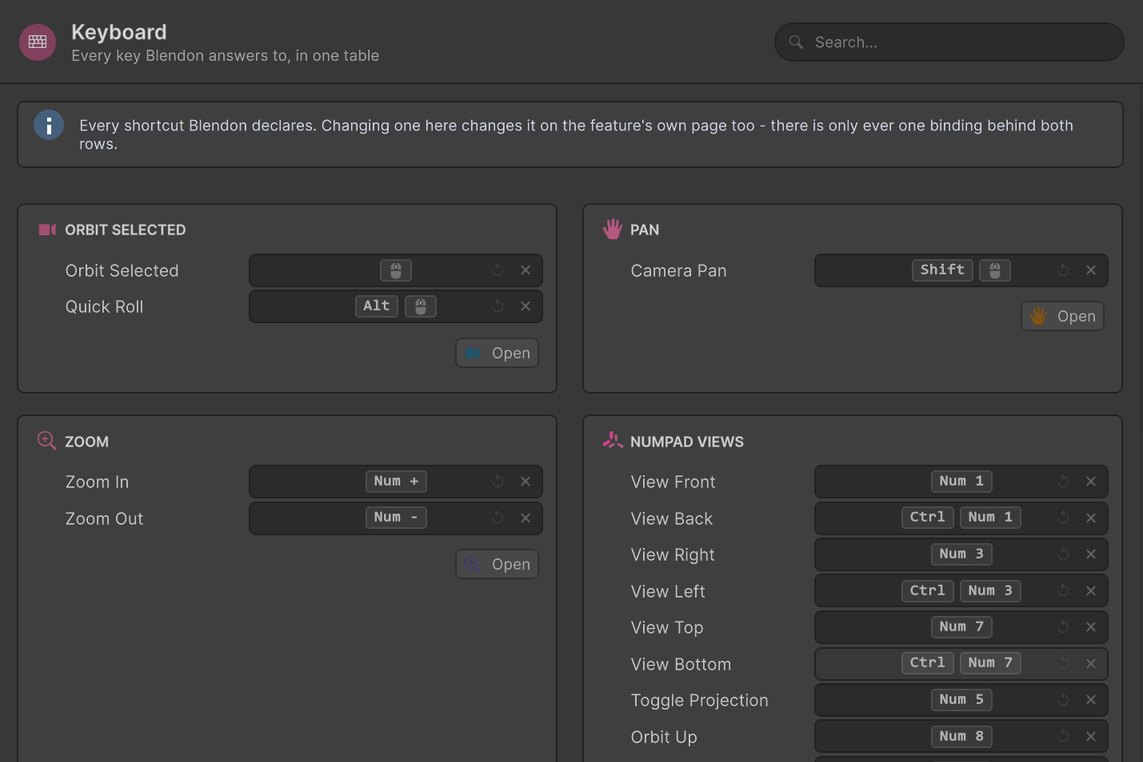Open the Pan feature page

pyautogui.click(x=1063, y=316)
